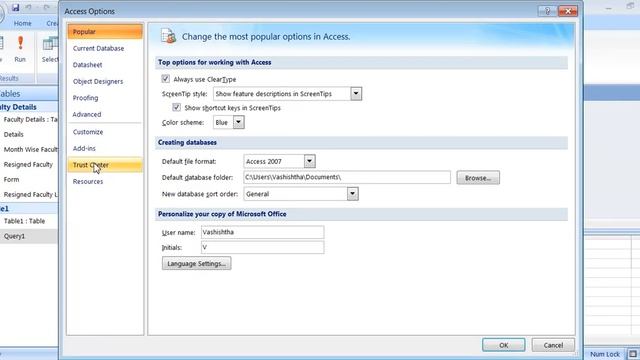Select the Popular options category
Viewport: 640px width, 360px height.
105,31
